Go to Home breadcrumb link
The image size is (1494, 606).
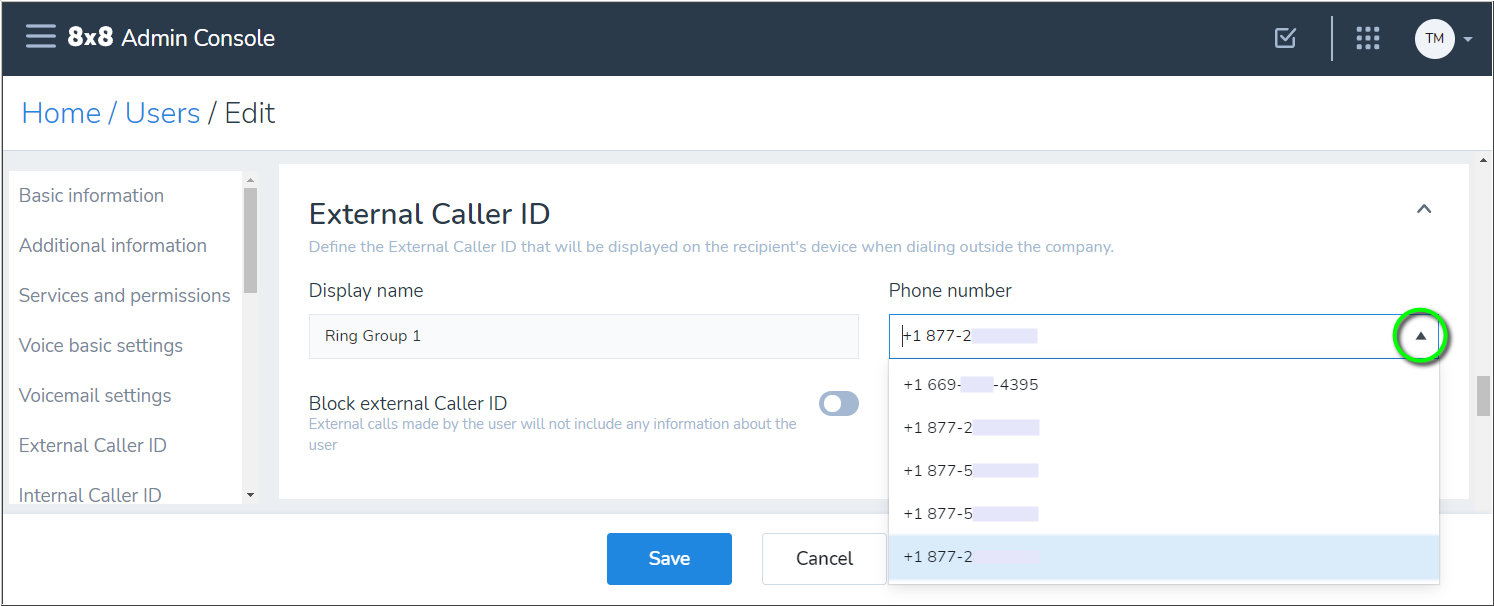(x=61, y=113)
